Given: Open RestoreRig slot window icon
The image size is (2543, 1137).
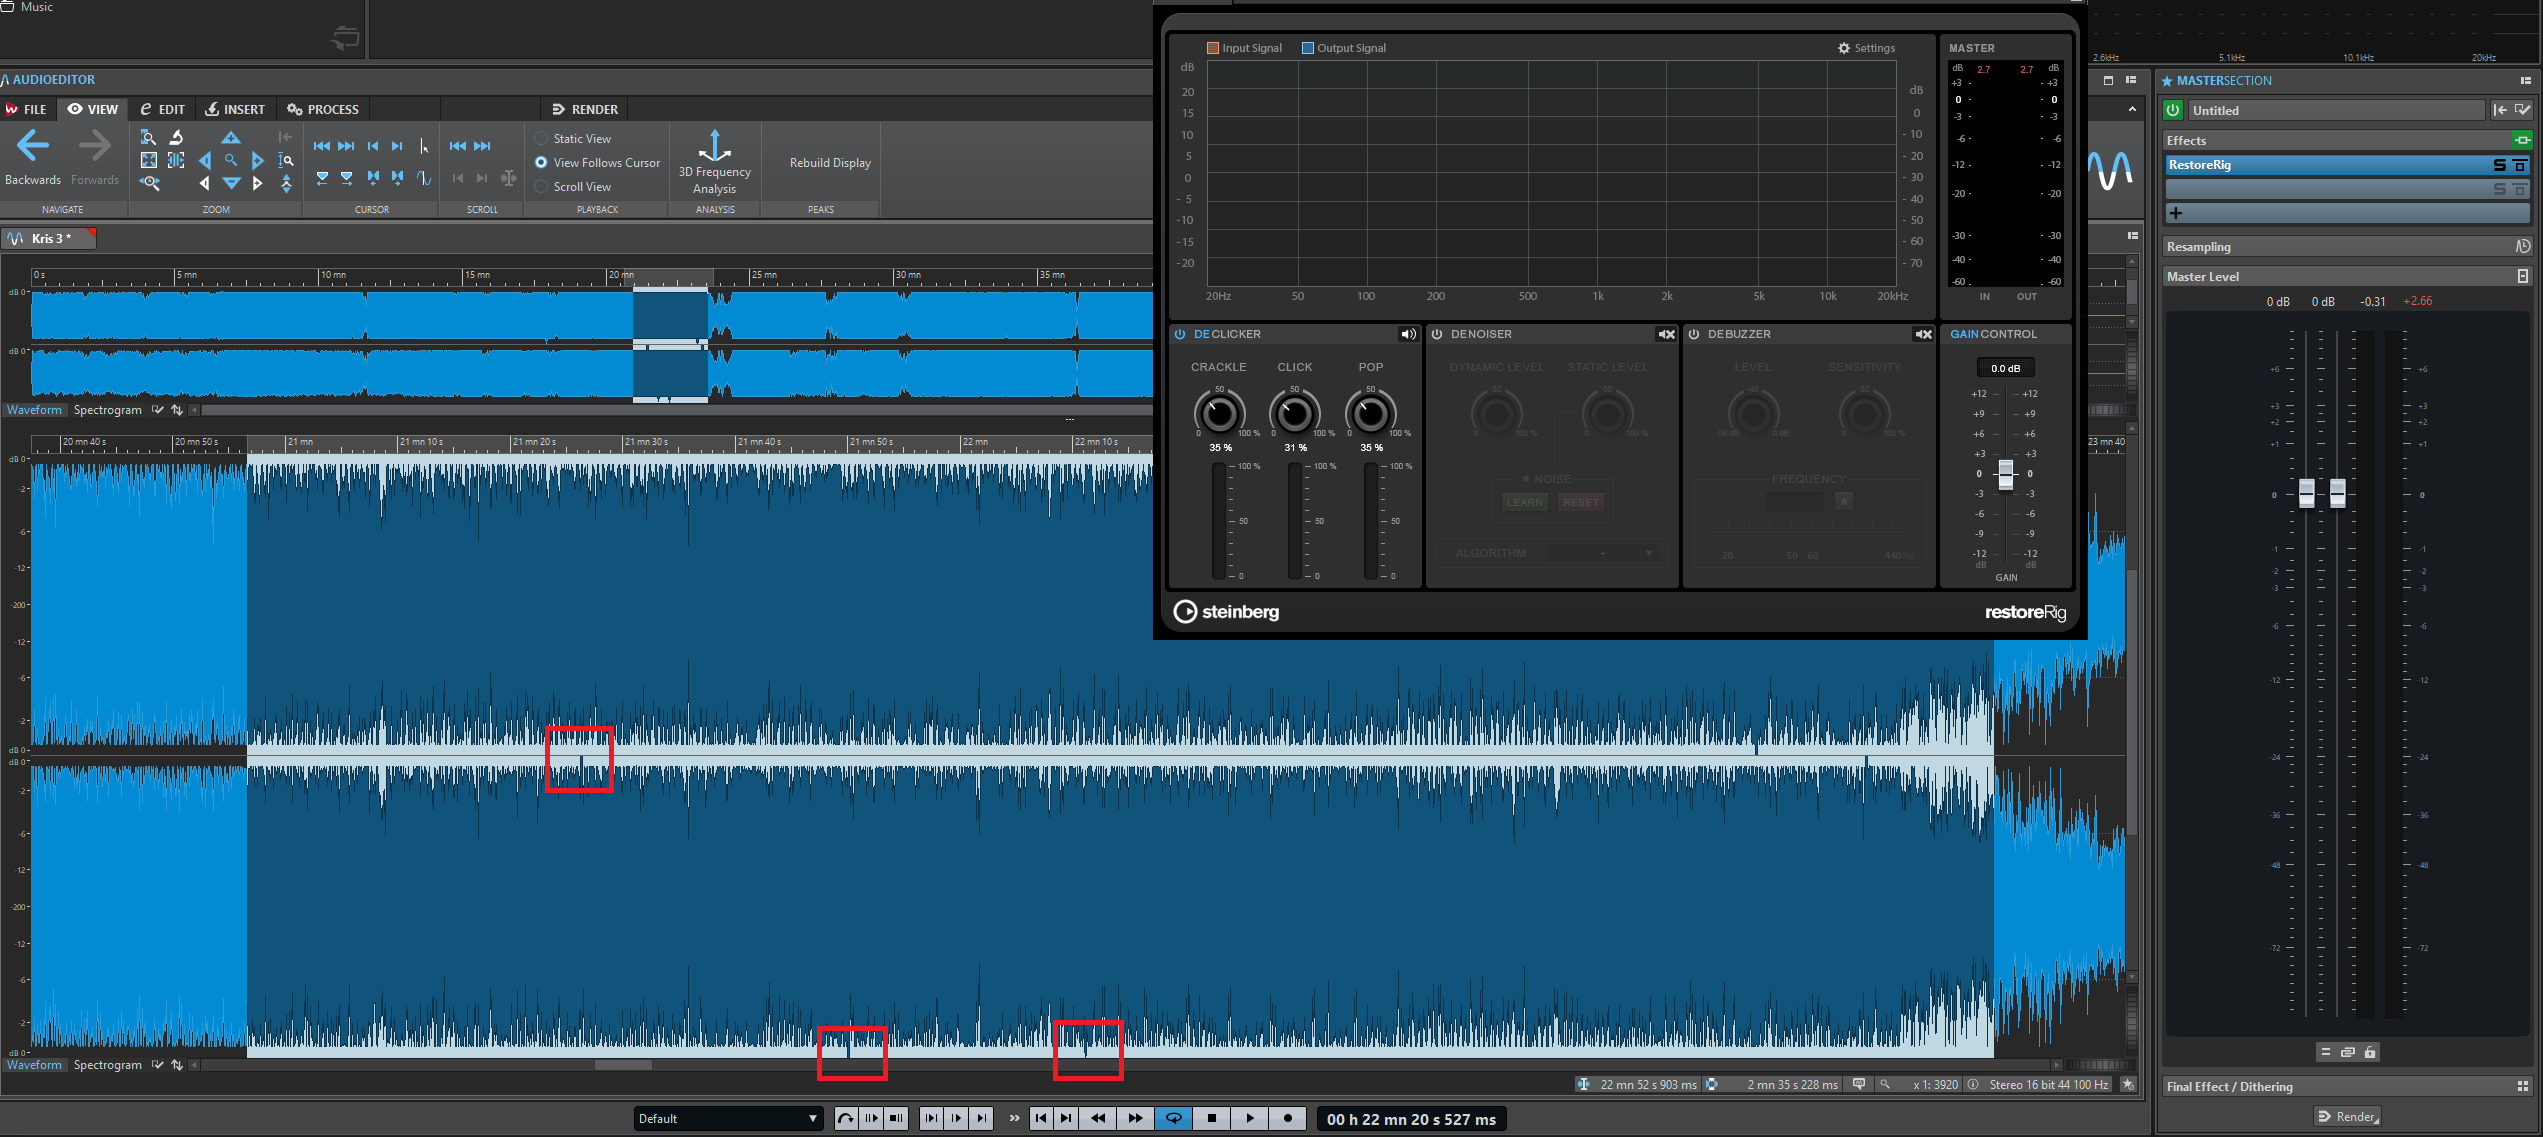Looking at the screenshot, I should pos(2520,165).
